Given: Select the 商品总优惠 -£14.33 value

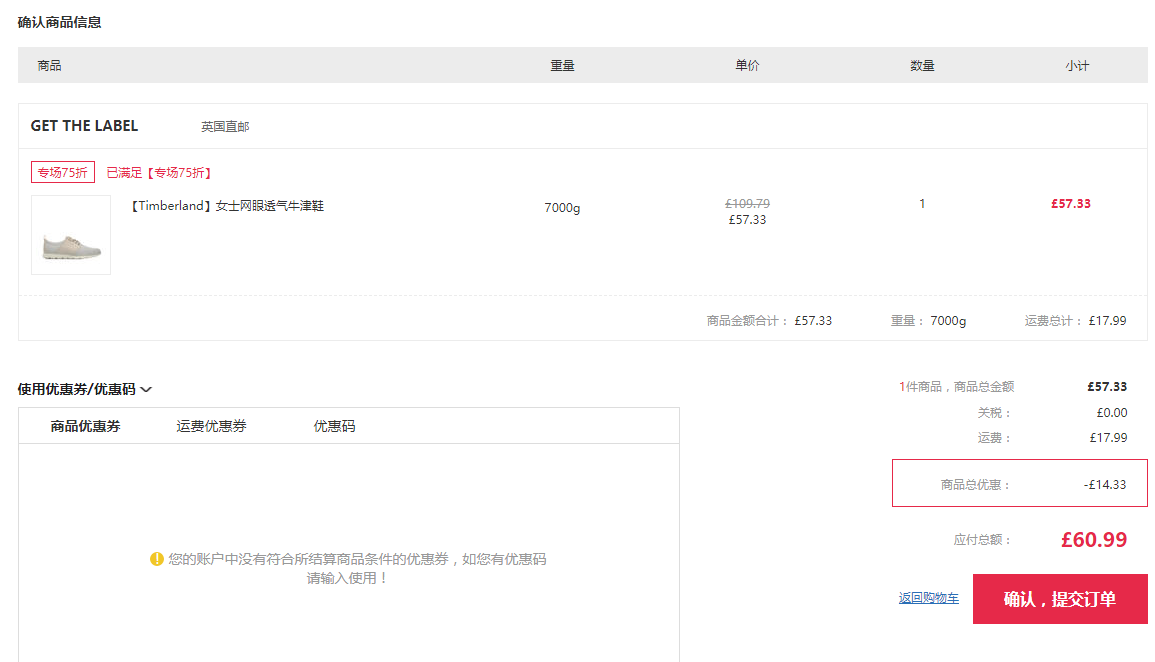Looking at the screenshot, I should pos(1105,485).
